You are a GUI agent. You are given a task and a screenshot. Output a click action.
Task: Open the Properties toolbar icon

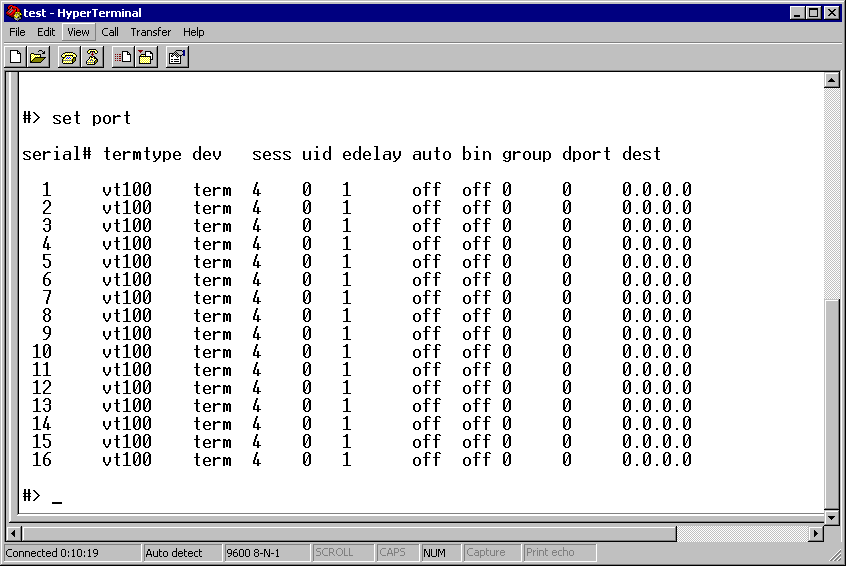tap(177, 57)
